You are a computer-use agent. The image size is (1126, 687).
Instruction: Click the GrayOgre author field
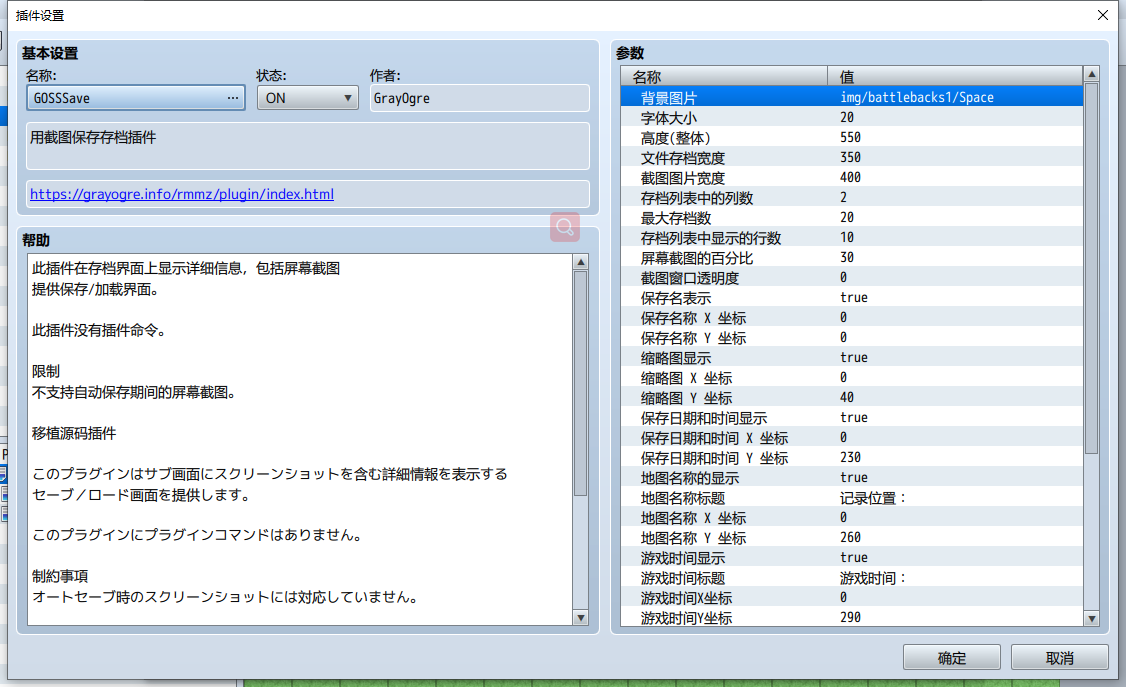480,98
